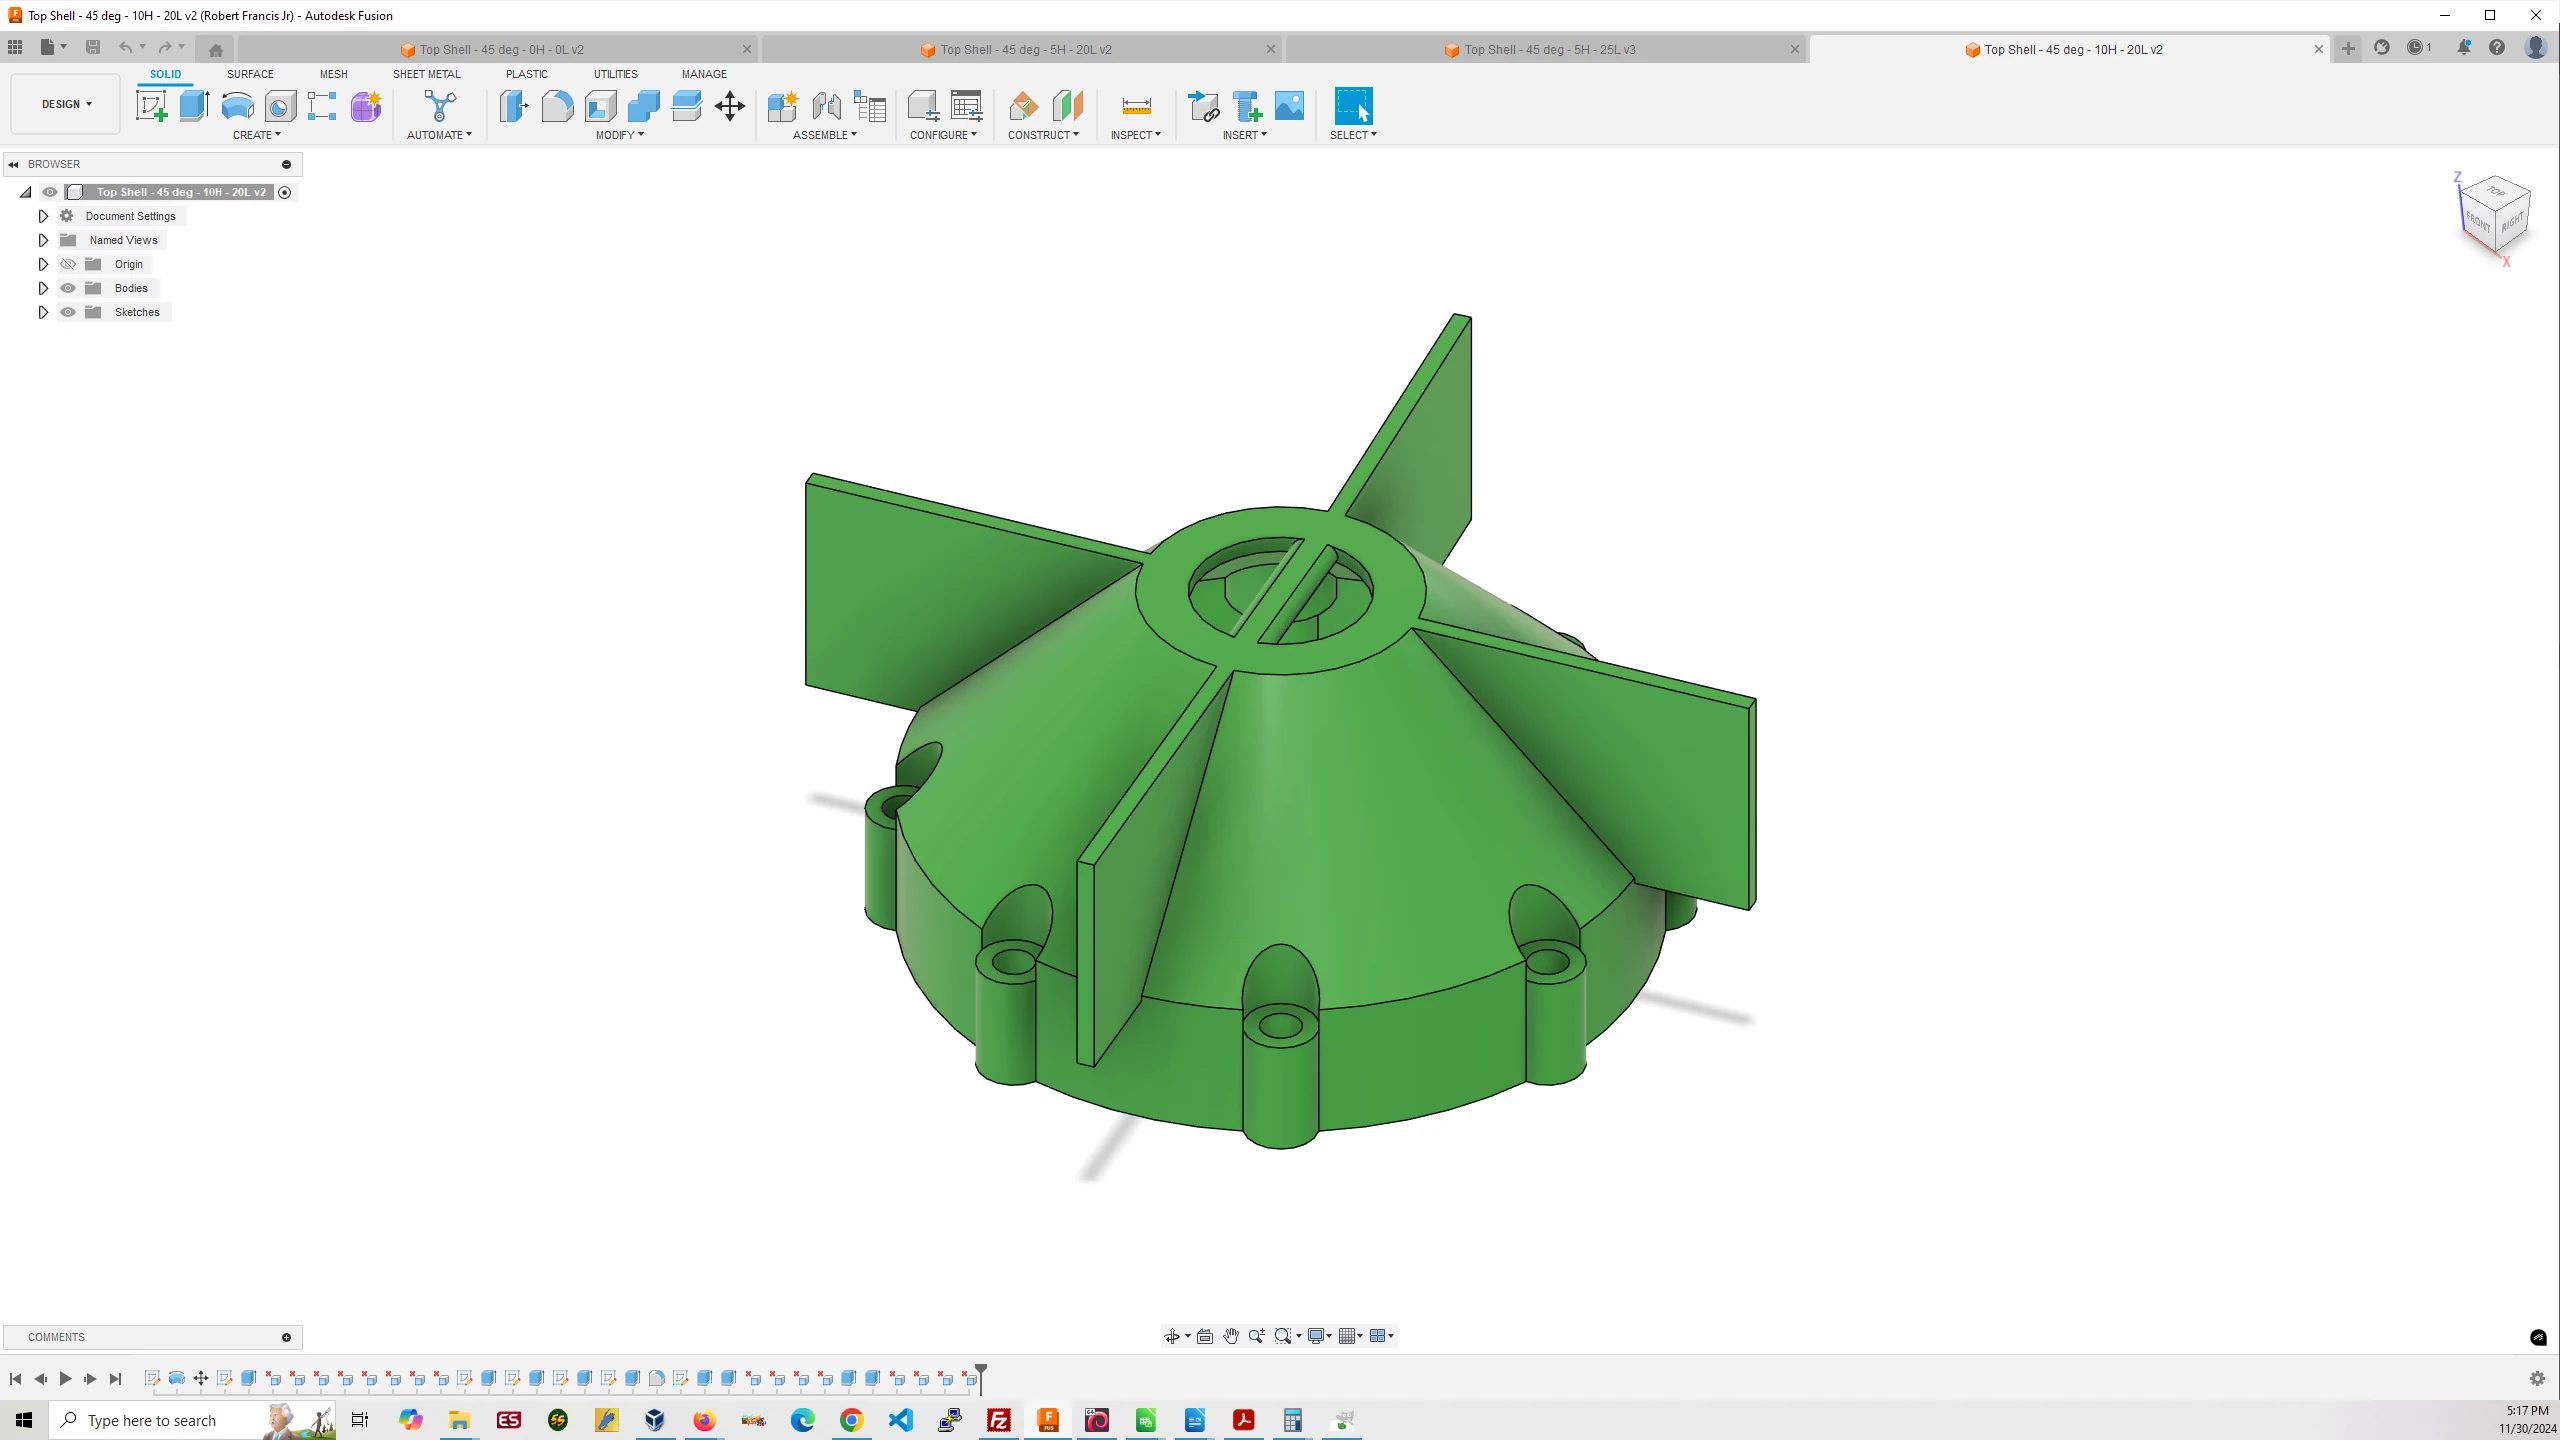Select the Measure tool
The image size is (2560, 1440).
pos(1136,106)
